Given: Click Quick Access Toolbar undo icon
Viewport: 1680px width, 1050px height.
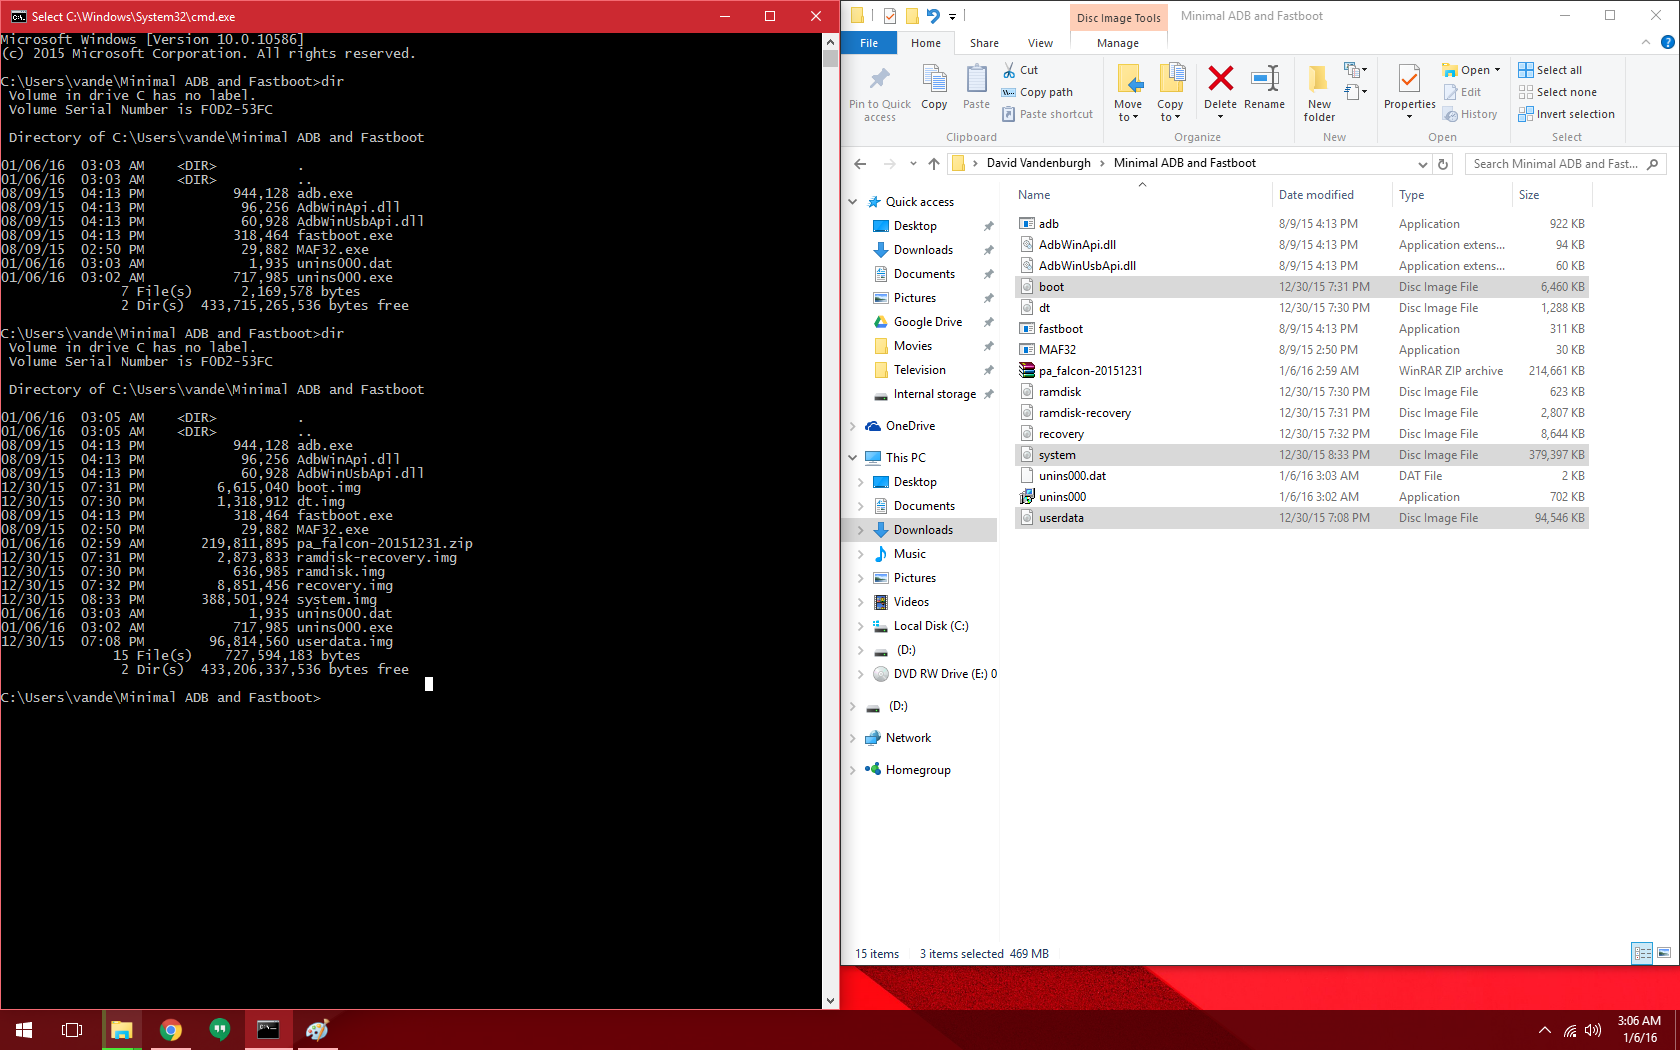Looking at the screenshot, I should (x=933, y=15).
